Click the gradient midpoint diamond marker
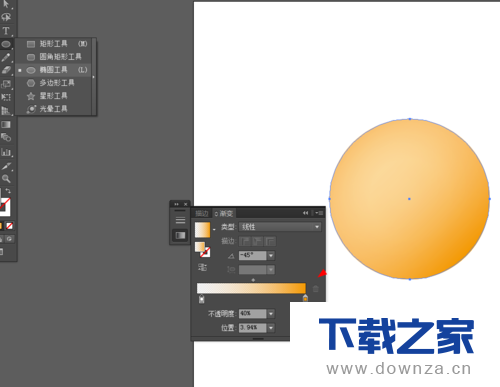Screen dimensions: 500x387 click(x=253, y=280)
